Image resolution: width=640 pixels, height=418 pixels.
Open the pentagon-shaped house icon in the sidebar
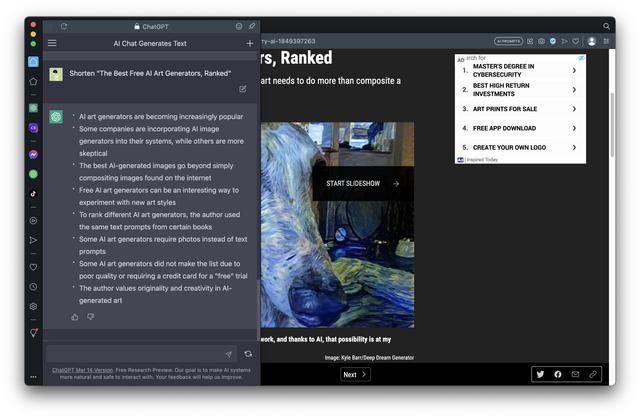[33, 82]
